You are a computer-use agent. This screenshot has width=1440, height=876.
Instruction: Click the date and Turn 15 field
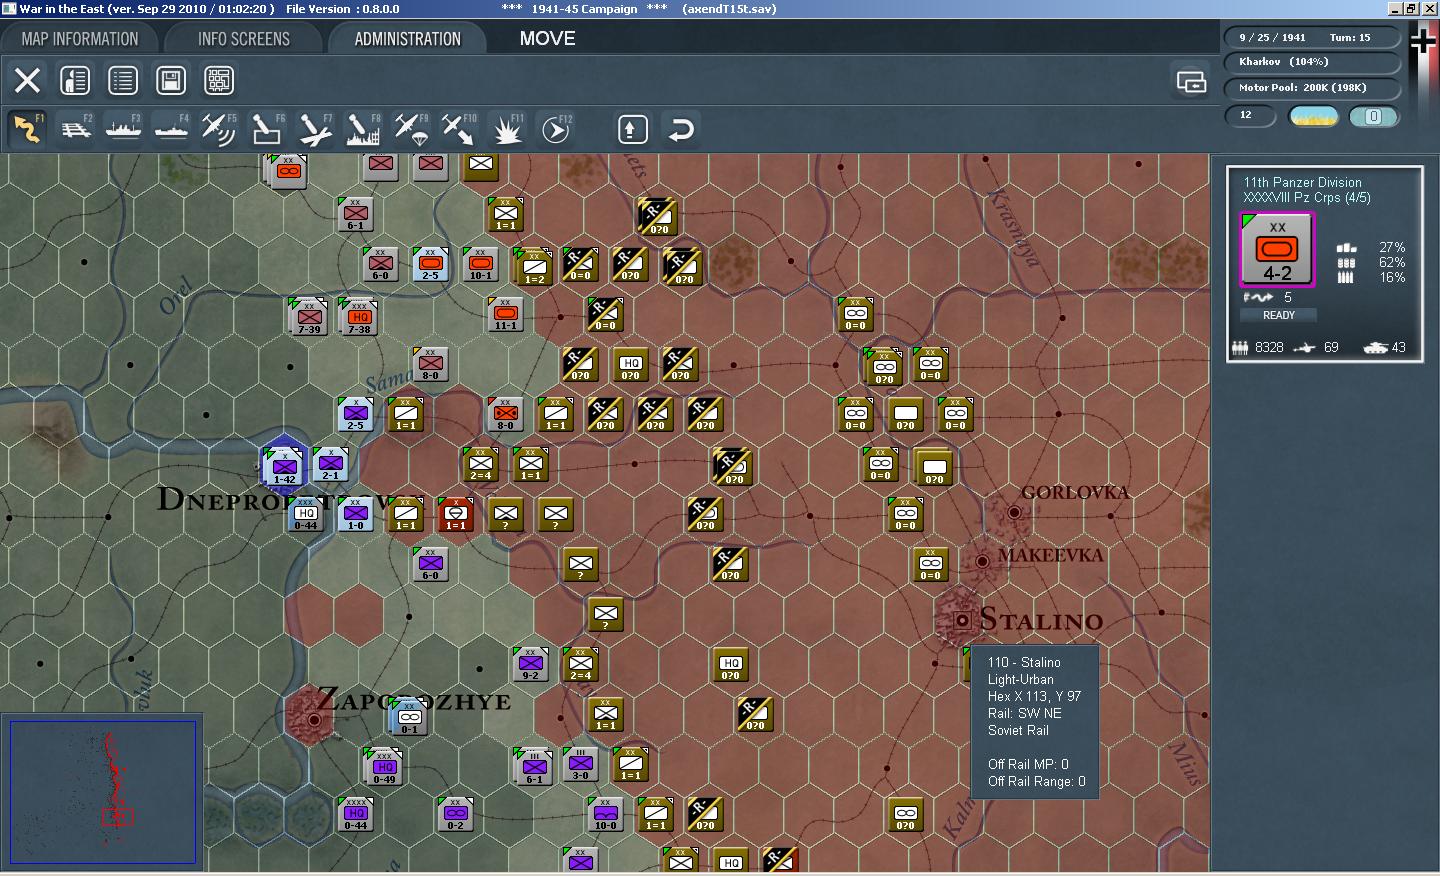tap(1312, 37)
